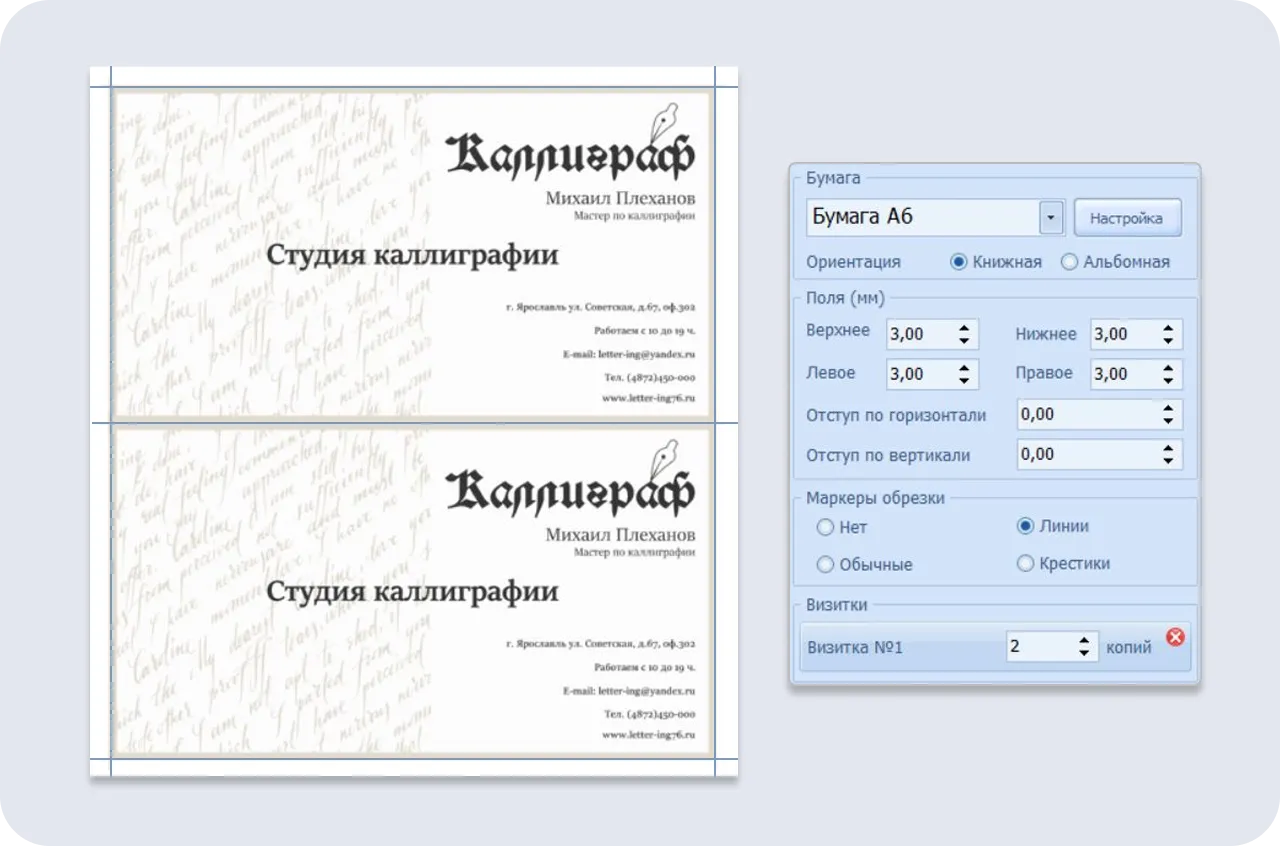The height and width of the screenshot is (846, 1280).
Task: Open the Бумага A6 paper dropdown
Action: click(x=1050, y=217)
